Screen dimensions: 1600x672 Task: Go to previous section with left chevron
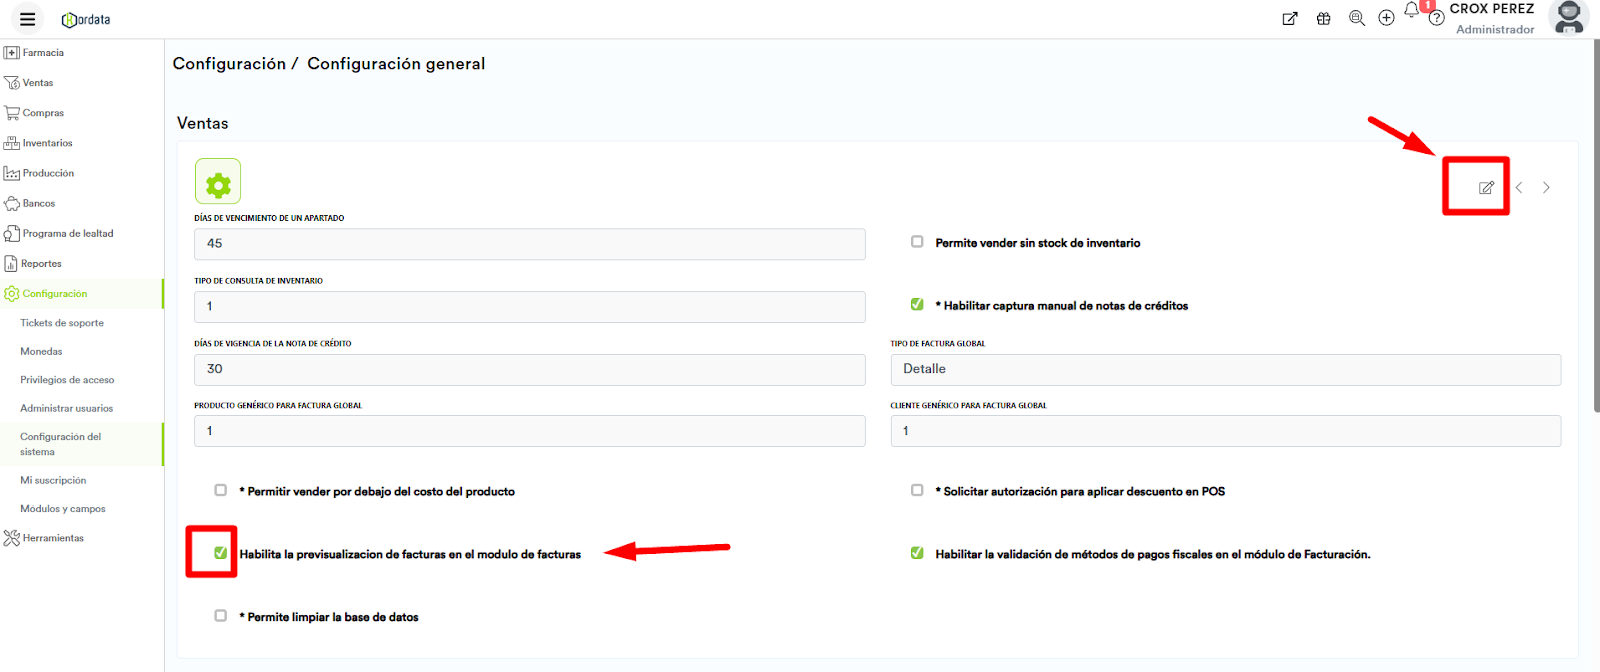tap(1518, 188)
